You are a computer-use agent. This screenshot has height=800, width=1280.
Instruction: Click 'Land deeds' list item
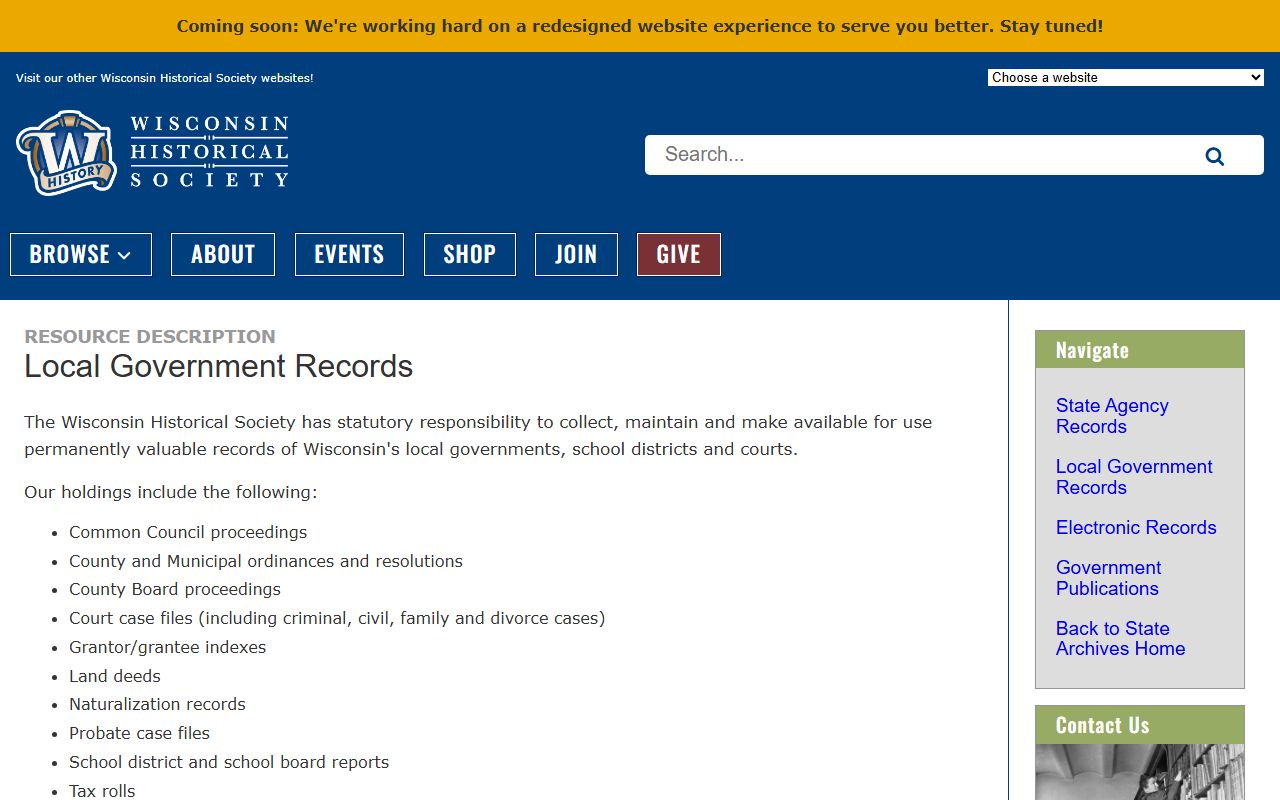tap(115, 676)
